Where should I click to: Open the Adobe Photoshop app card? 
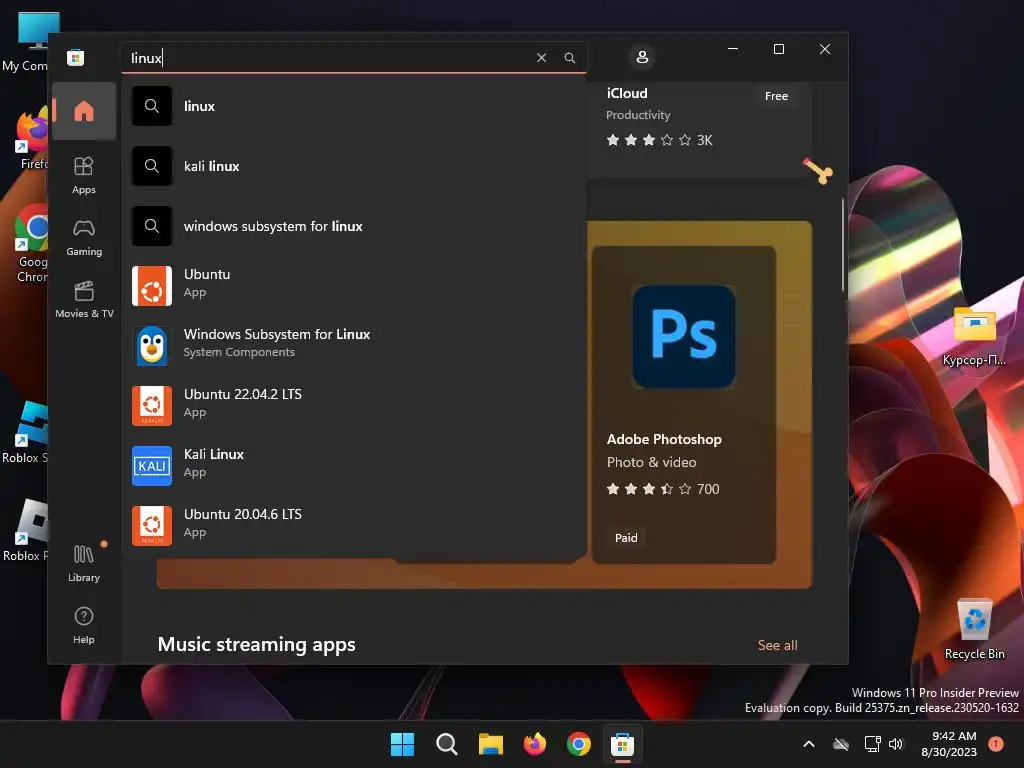click(684, 405)
